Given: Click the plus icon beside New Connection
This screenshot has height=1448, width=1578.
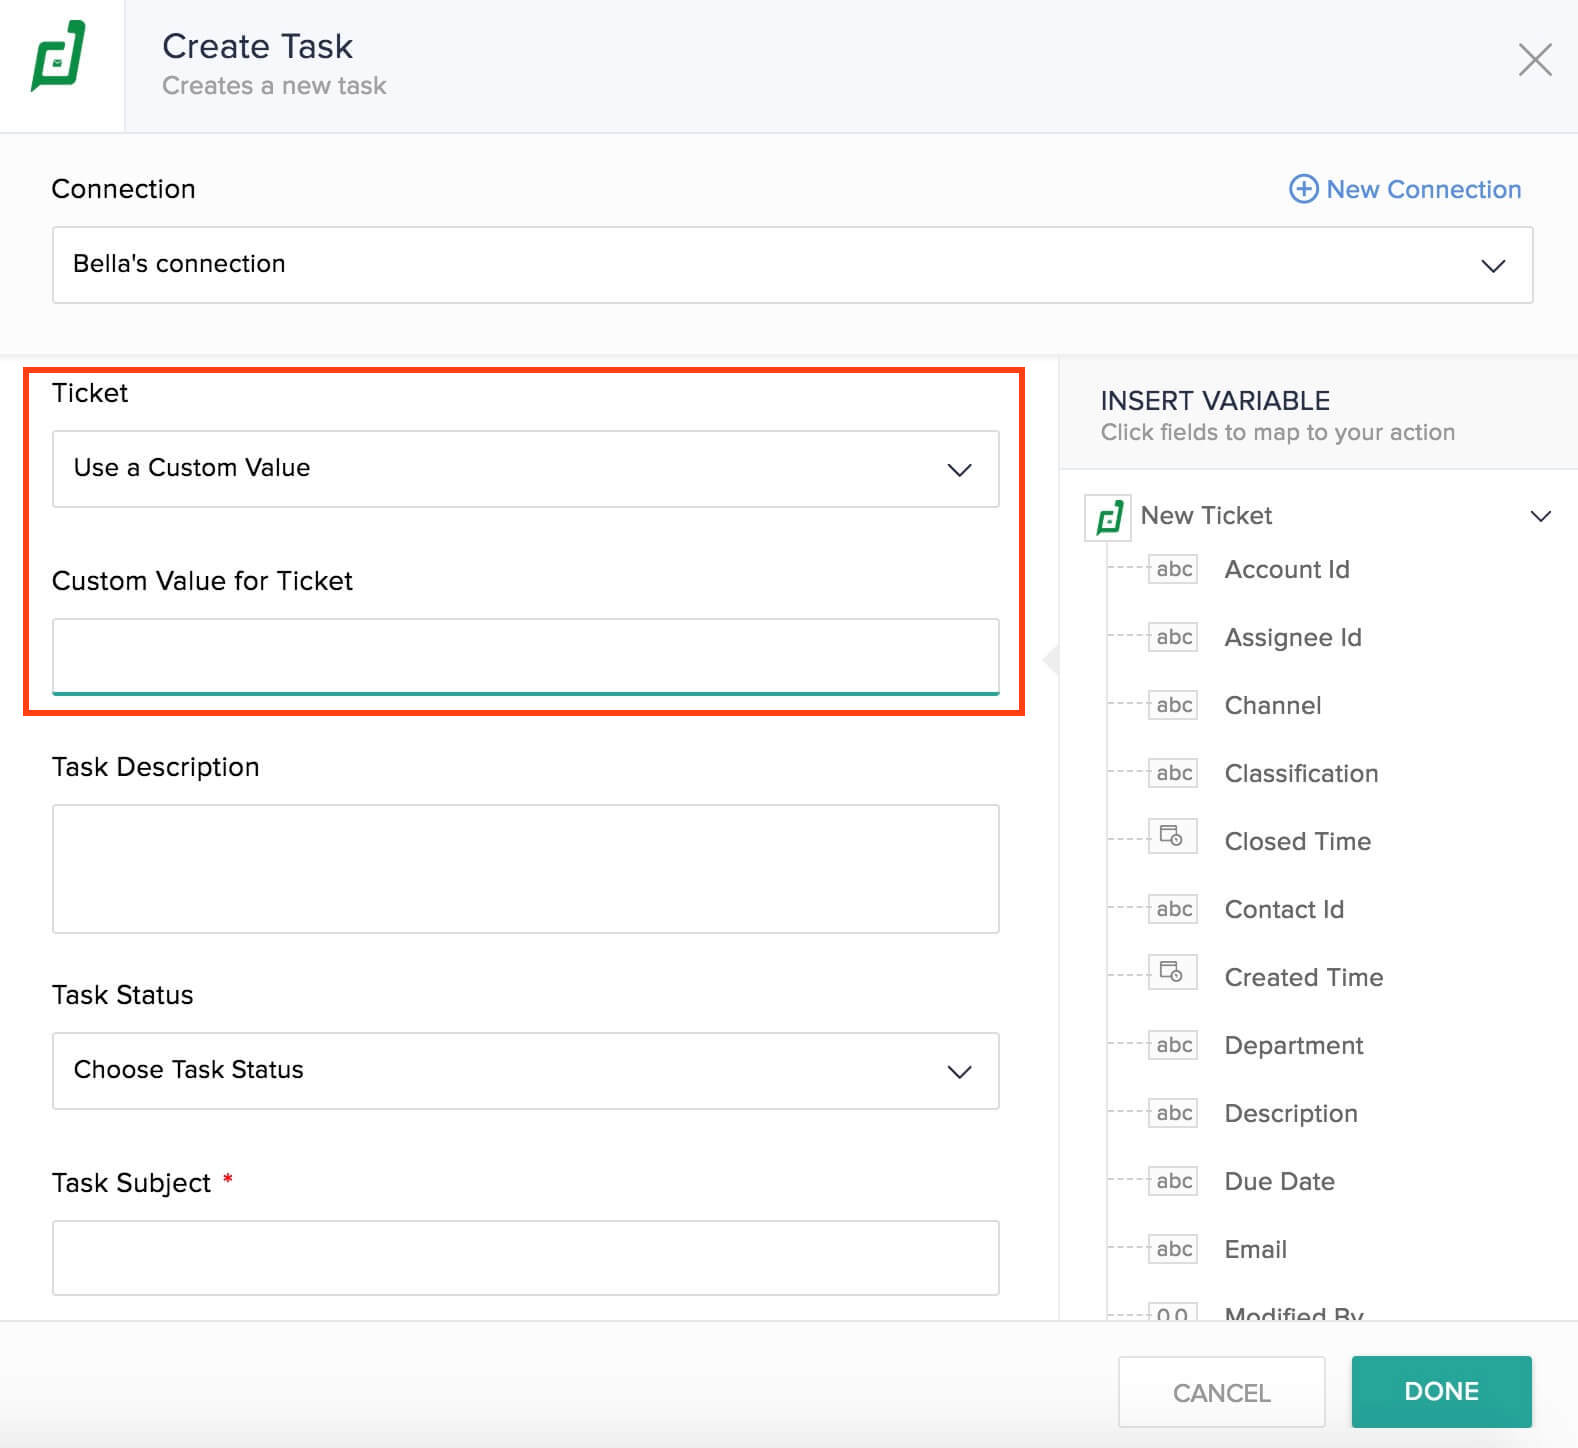Looking at the screenshot, I should (1303, 189).
